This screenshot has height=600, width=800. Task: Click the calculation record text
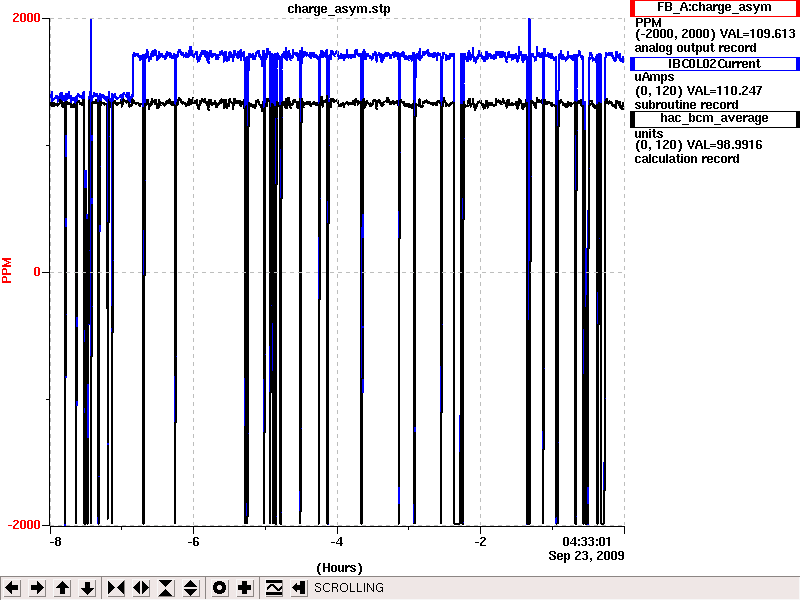(687, 159)
